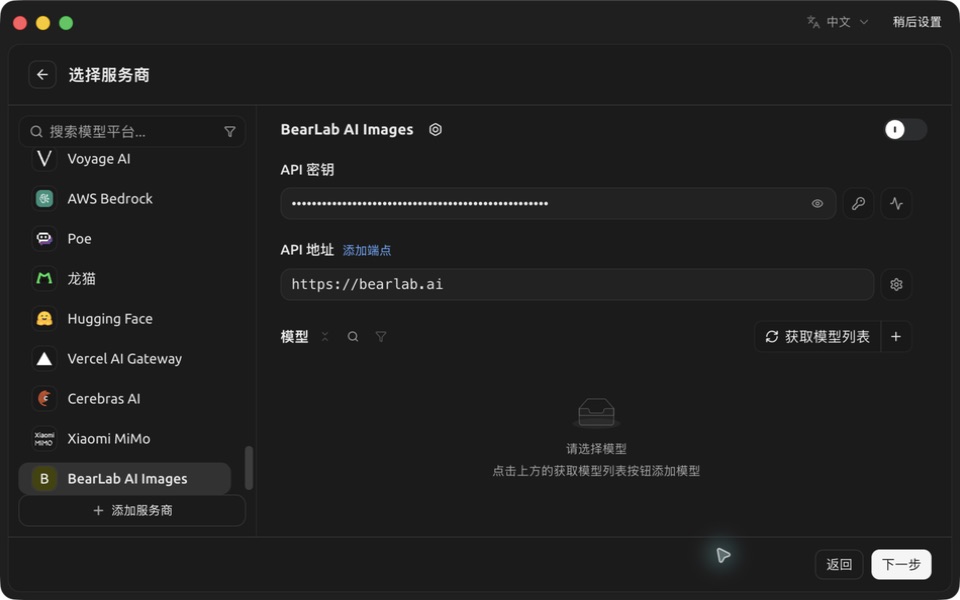Focus the 搜索模型平台 search field

point(132,132)
